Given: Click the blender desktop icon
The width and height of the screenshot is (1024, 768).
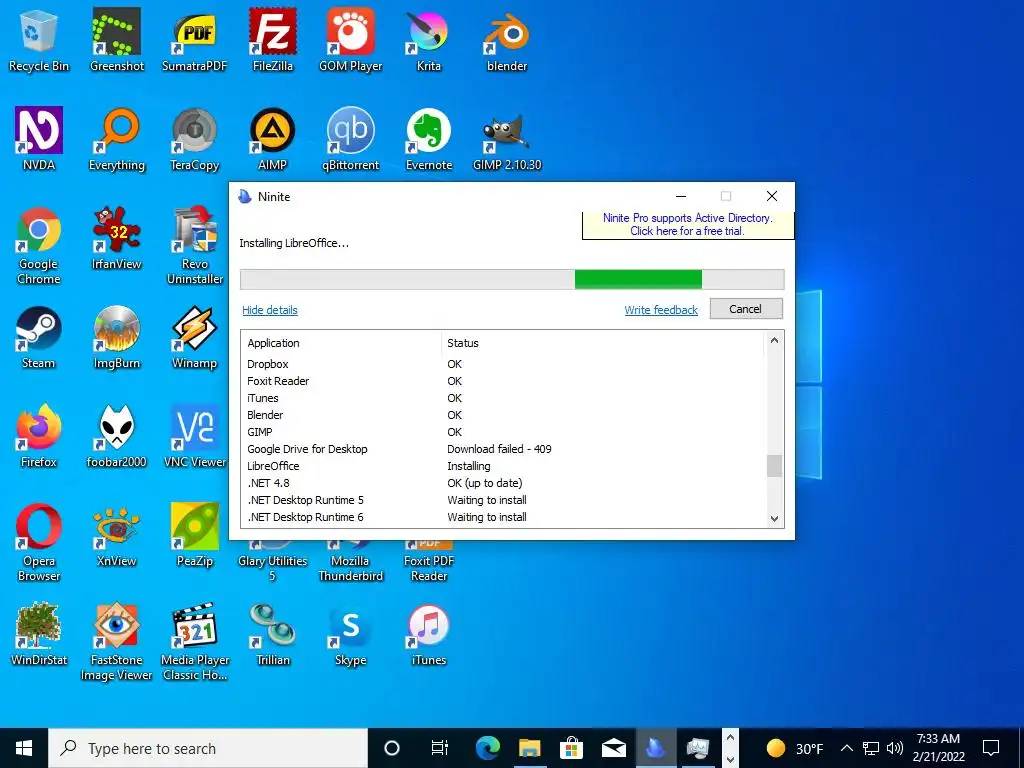Looking at the screenshot, I should click(x=507, y=40).
